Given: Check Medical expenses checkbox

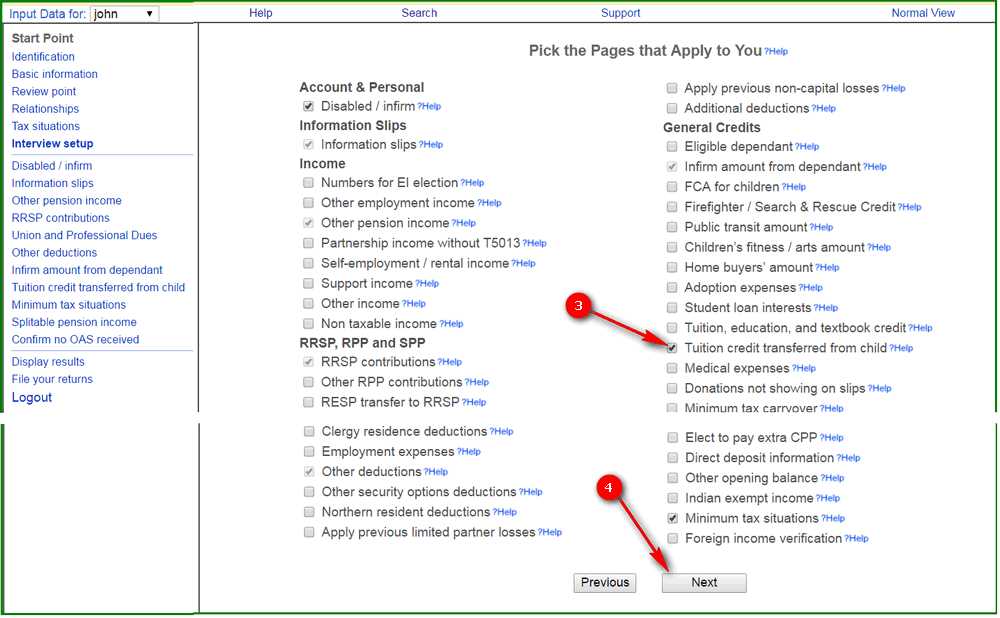Looking at the screenshot, I should (x=672, y=368).
